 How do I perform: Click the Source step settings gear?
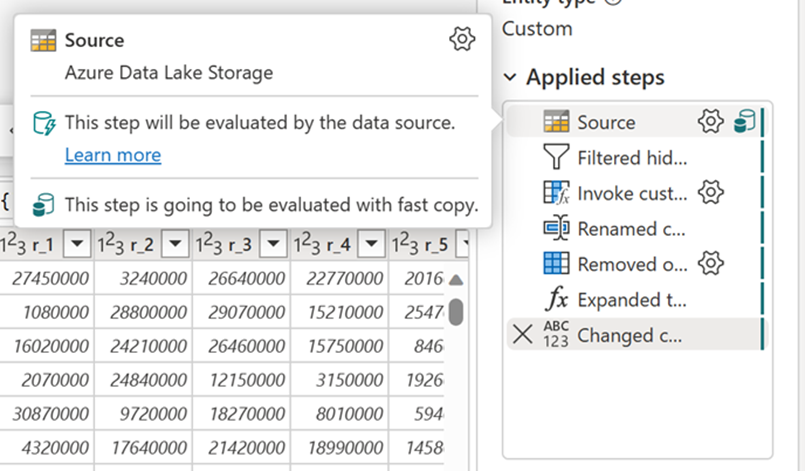709,122
